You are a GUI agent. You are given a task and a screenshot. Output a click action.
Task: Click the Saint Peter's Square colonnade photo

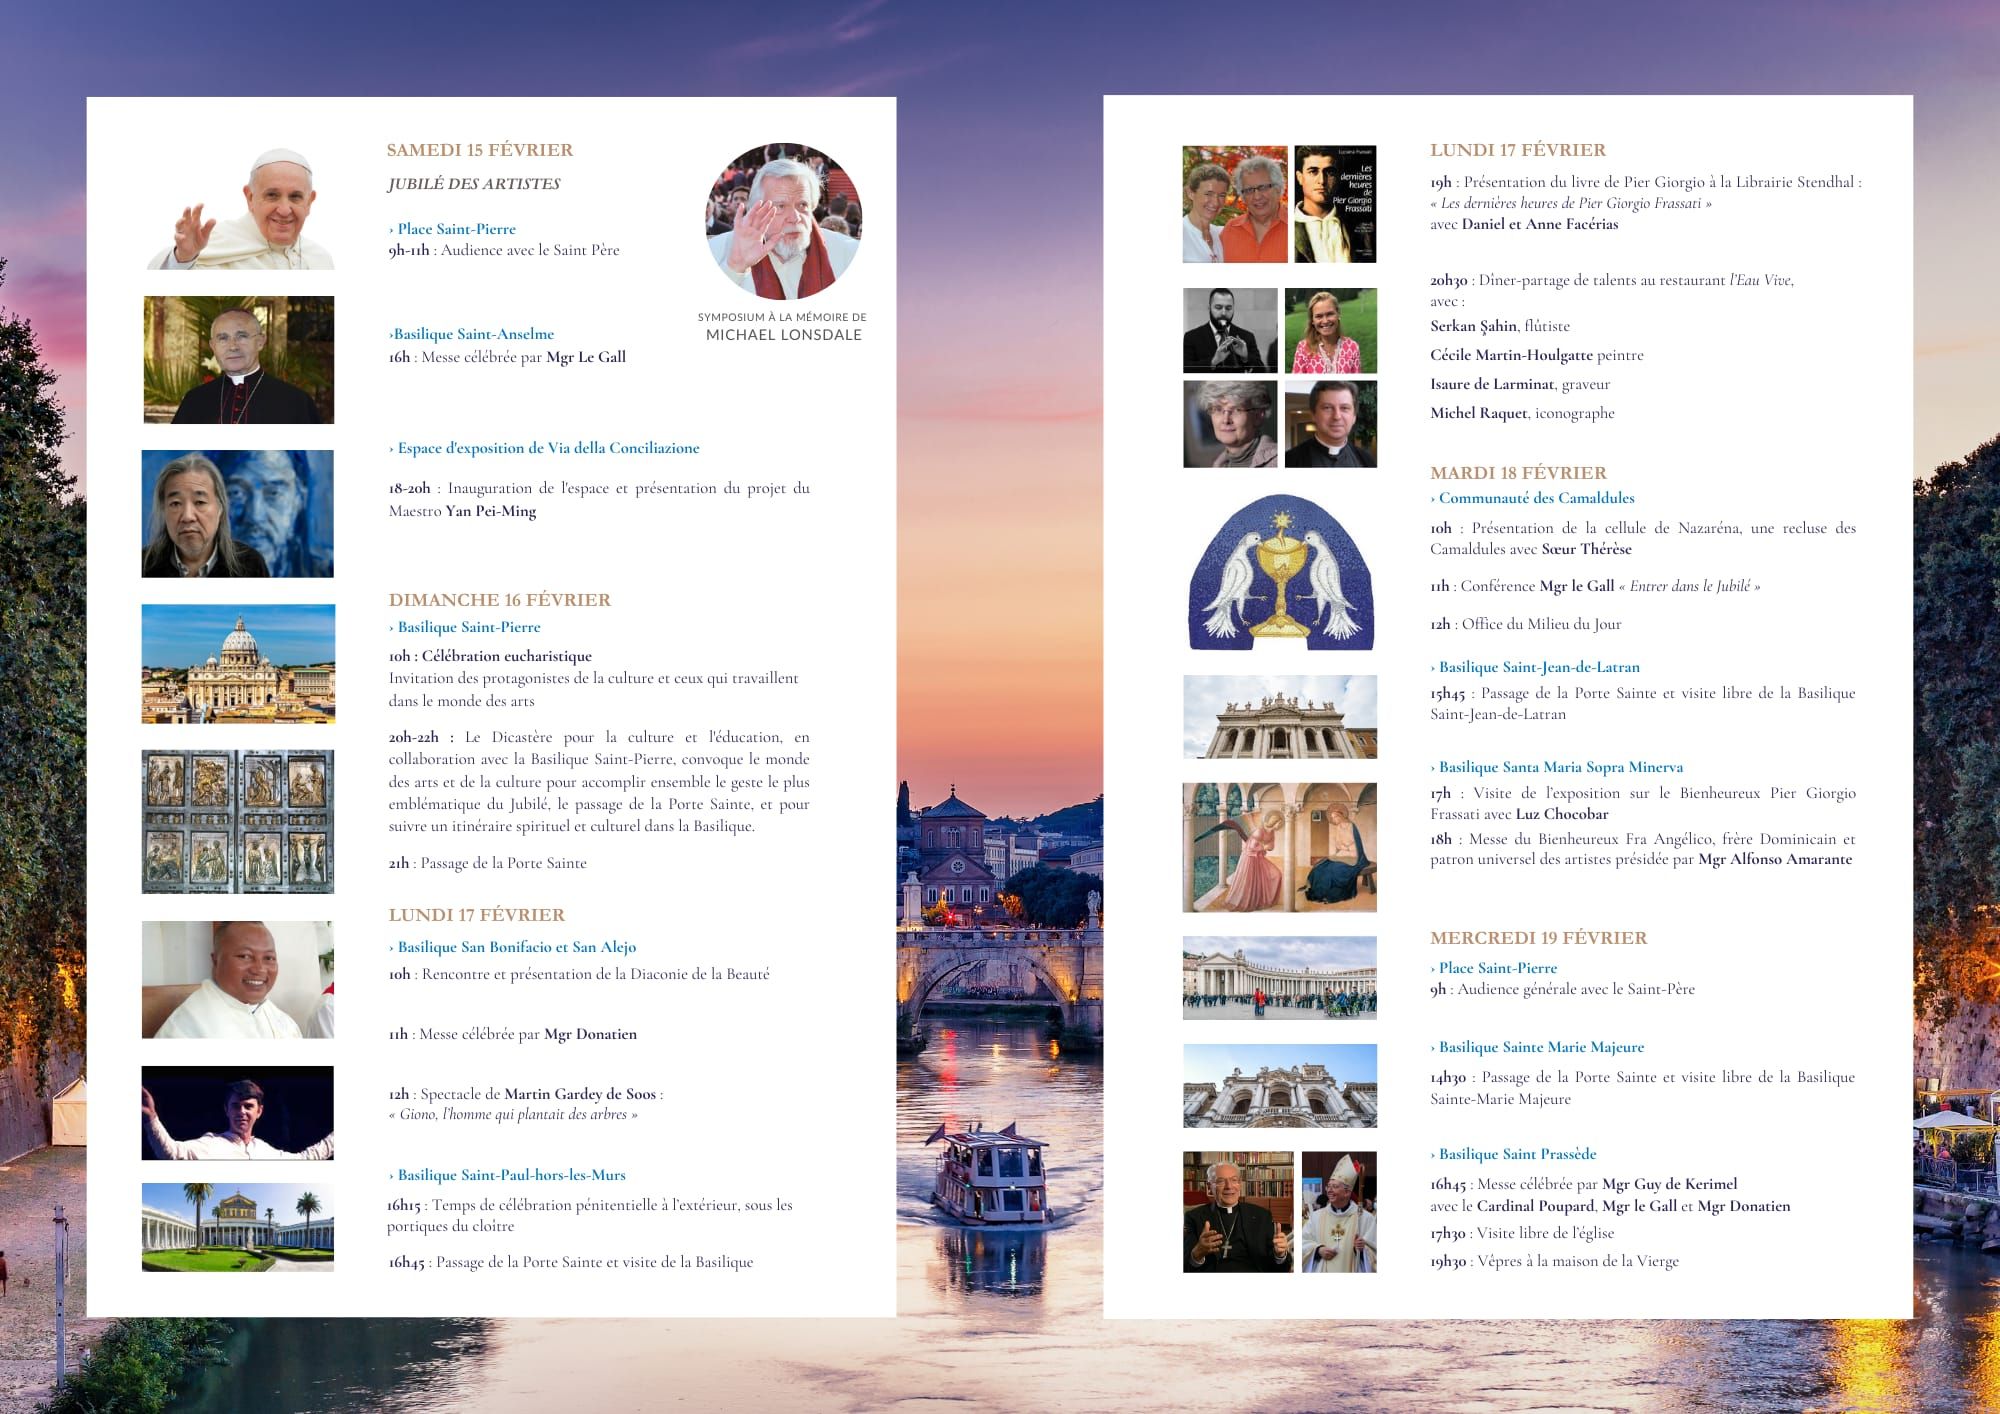1280,977
